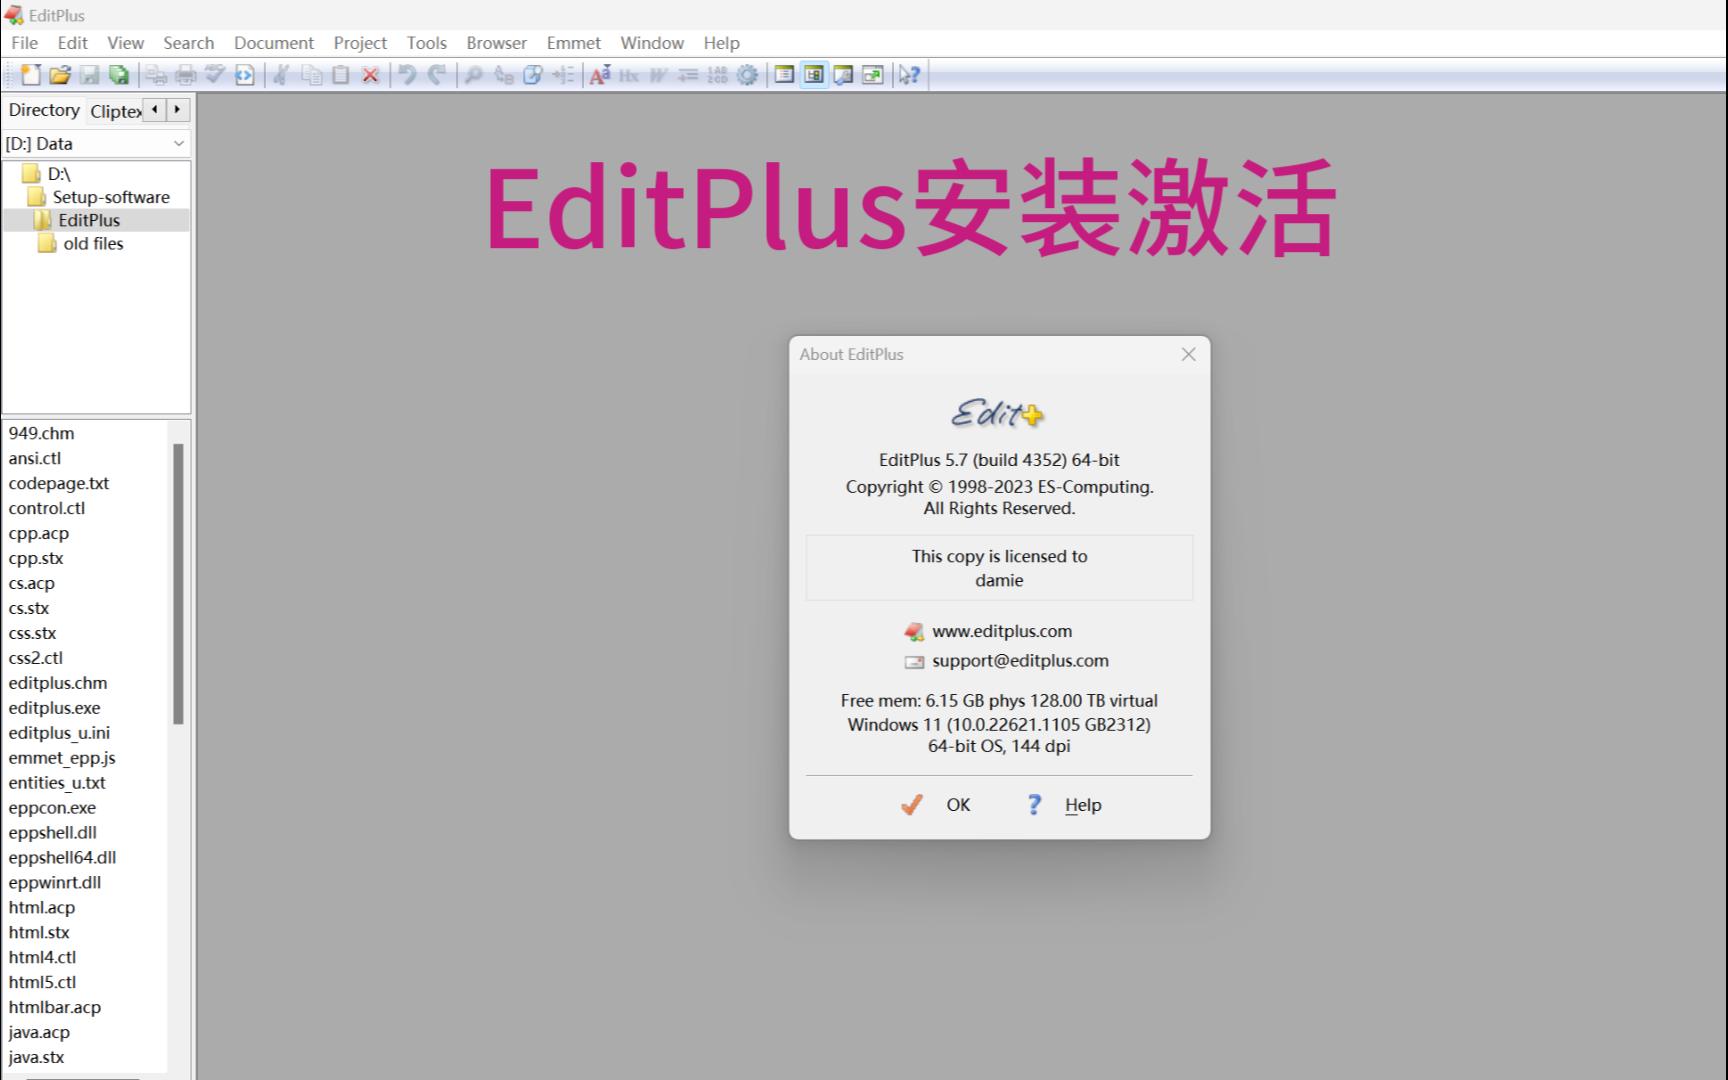
Task: Select eppshell64.dll in file list
Action: coord(63,858)
